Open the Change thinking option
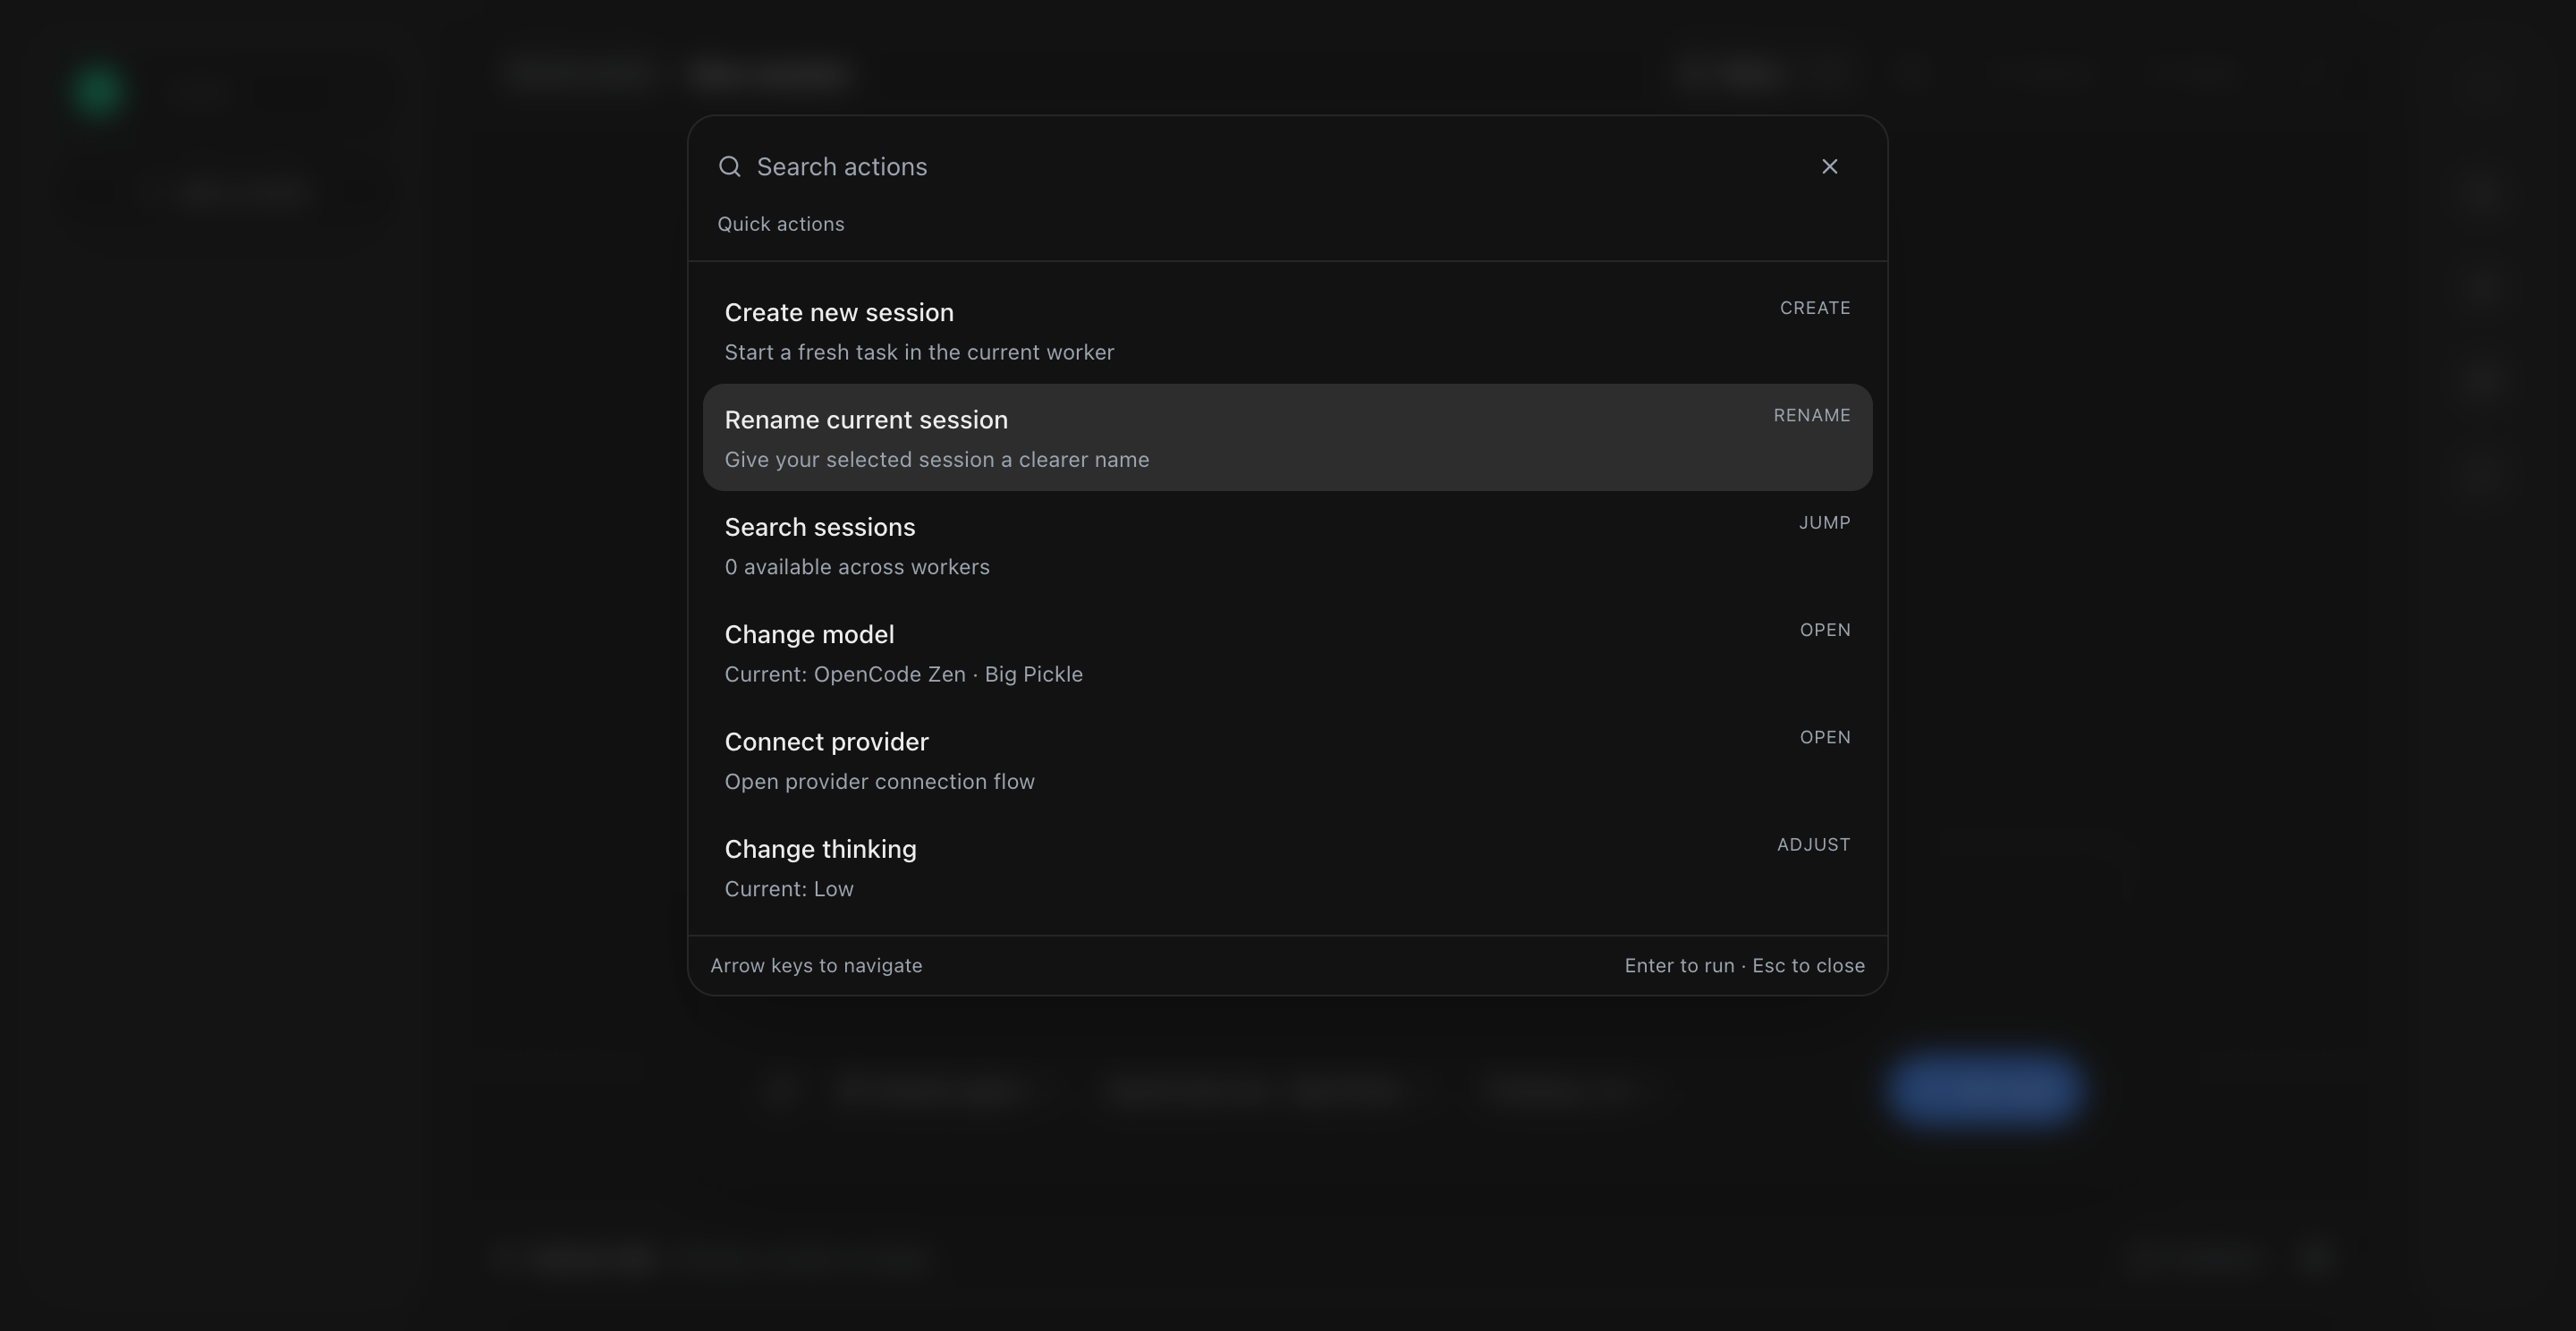The width and height of the screenshot is (2576, 1331). click(x=820, y=849)
